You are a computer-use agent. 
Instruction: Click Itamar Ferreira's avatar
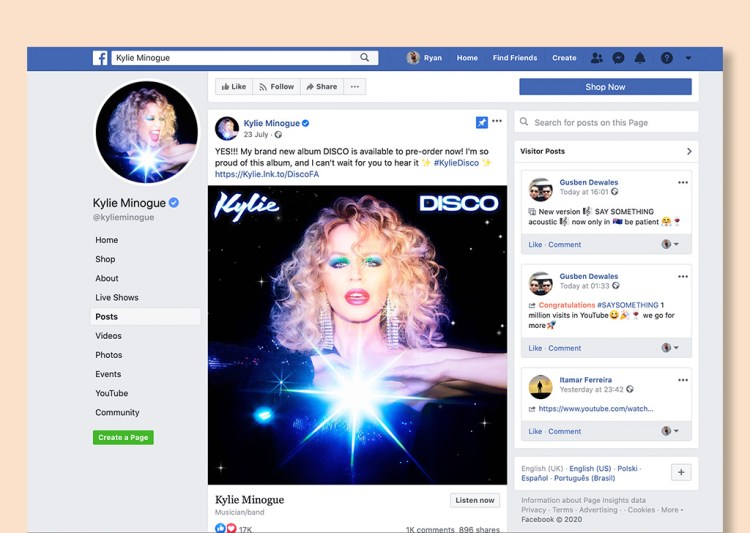click(540, 387)
